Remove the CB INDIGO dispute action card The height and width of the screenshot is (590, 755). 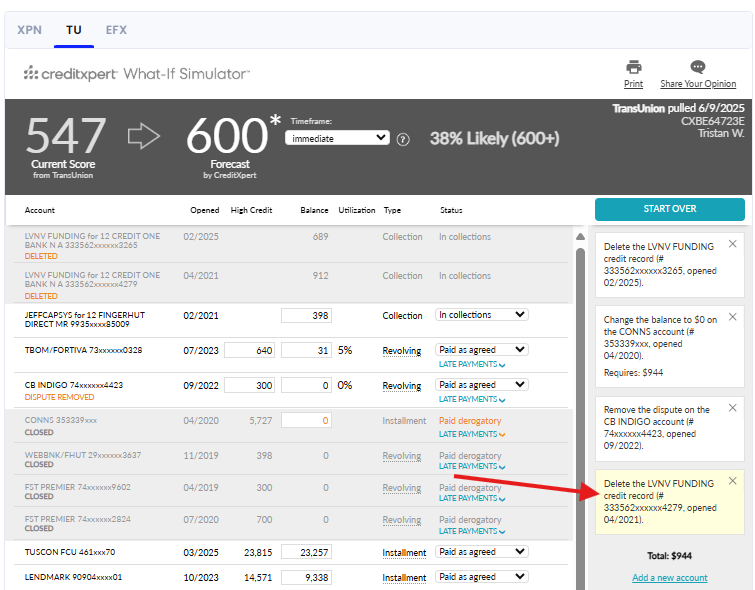pos(732,408)
